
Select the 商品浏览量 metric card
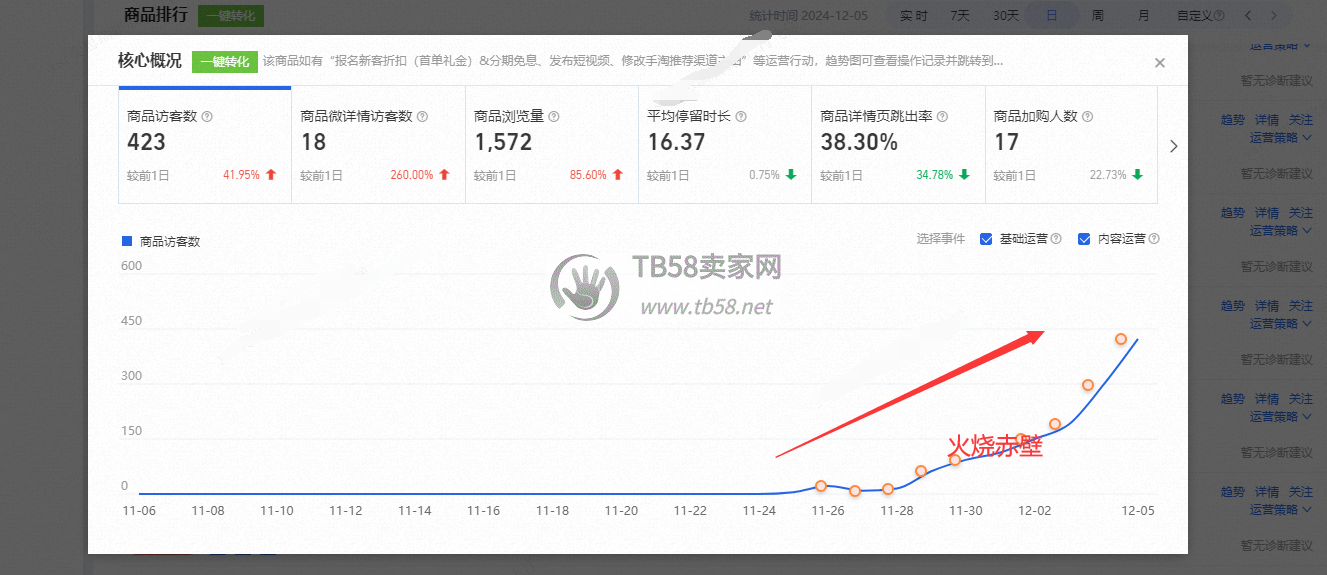click(x=552, y=145)
